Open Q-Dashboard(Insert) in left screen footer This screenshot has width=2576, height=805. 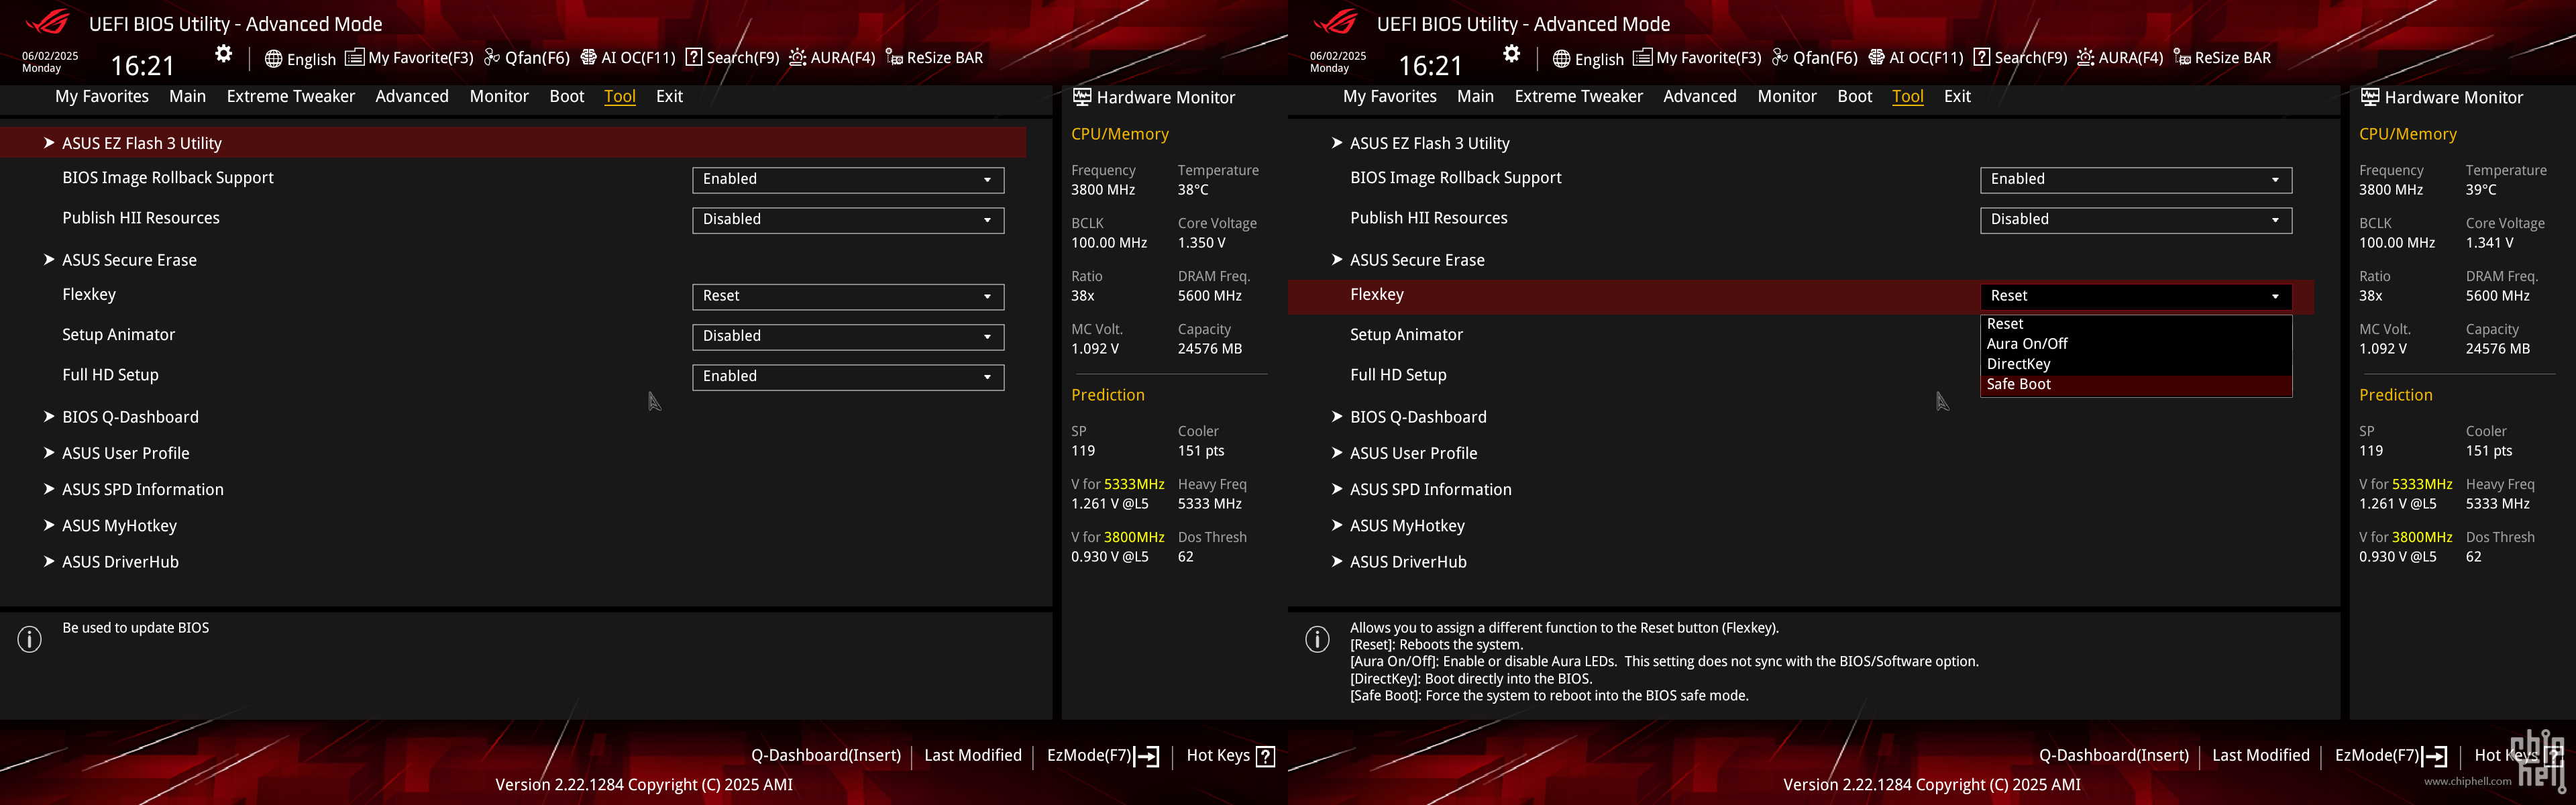(826, 756)
